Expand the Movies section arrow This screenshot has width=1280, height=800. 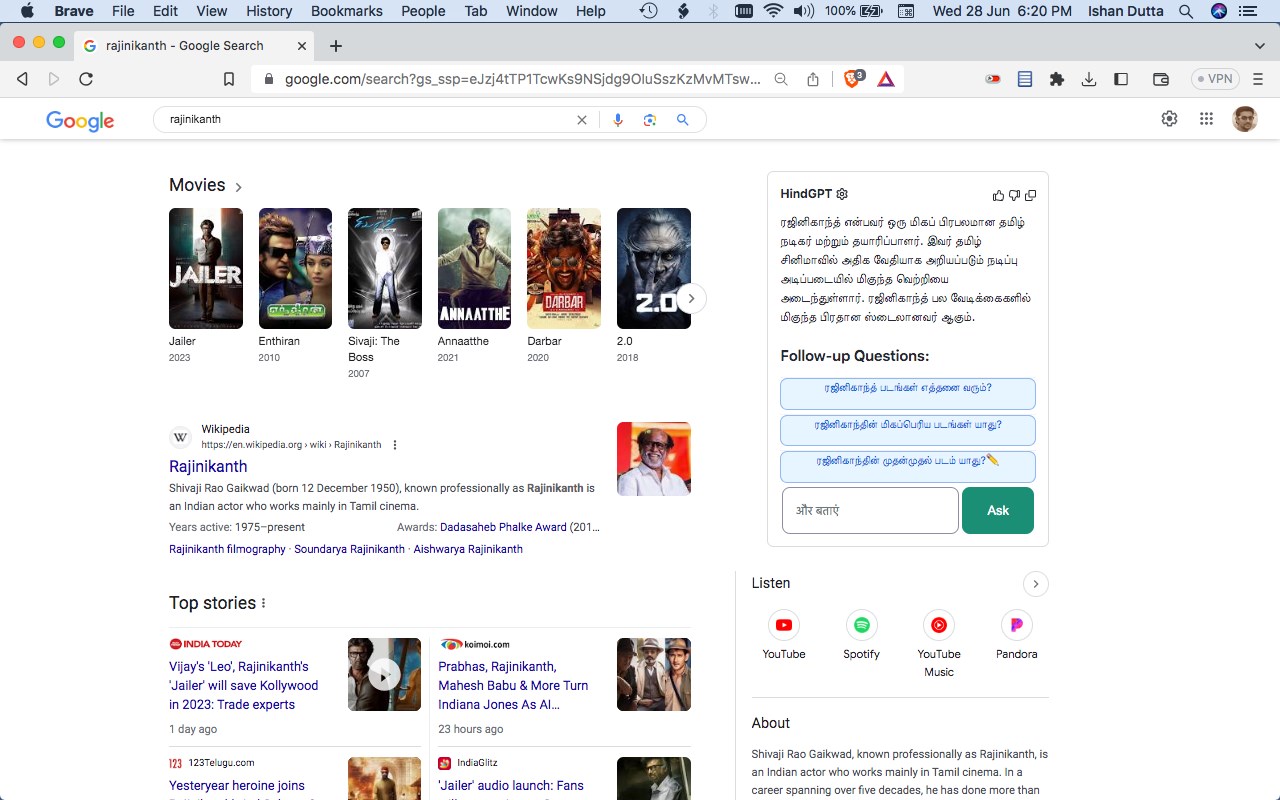click(x=238, y=187)
